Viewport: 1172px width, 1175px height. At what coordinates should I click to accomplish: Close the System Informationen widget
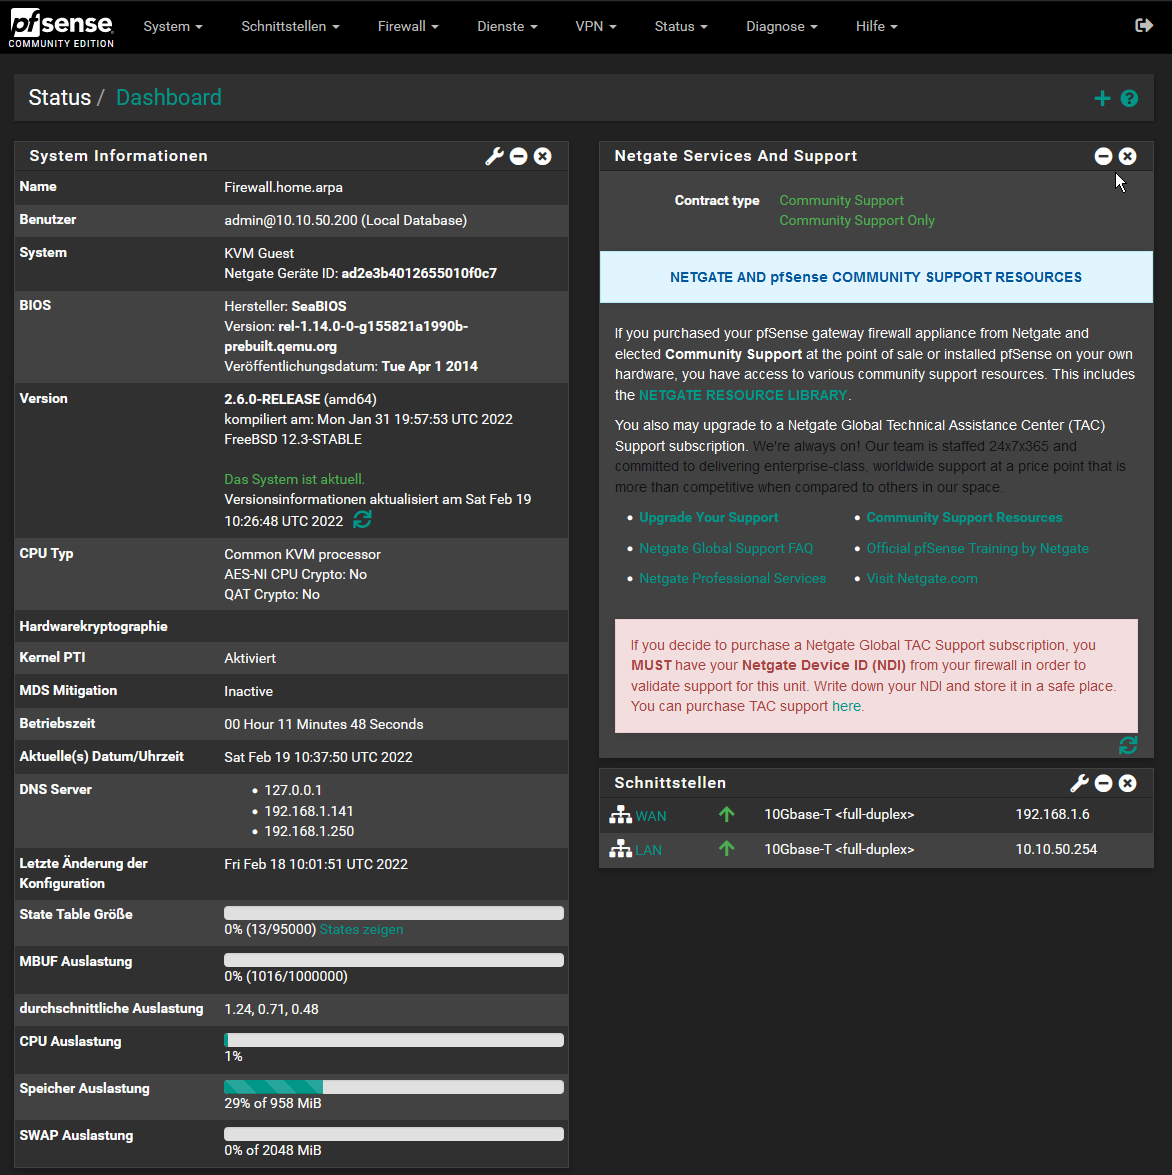(543, 156)
